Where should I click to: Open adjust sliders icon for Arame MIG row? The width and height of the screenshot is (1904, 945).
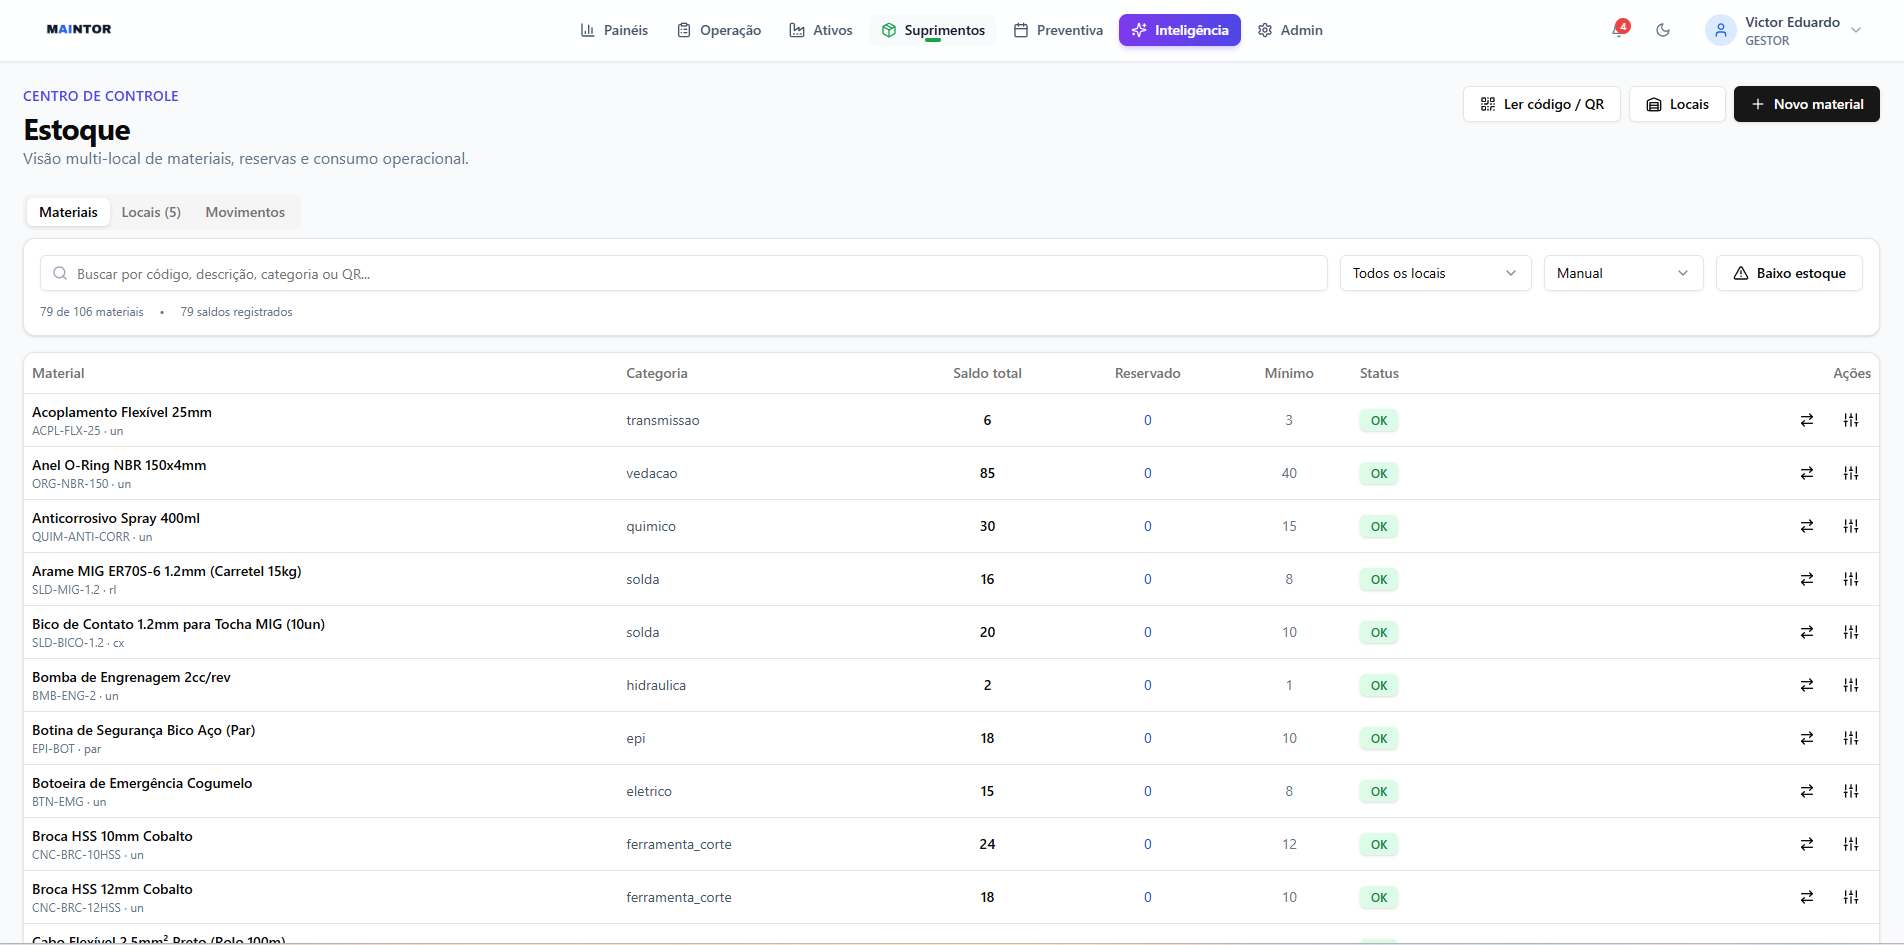(1851, 579)
